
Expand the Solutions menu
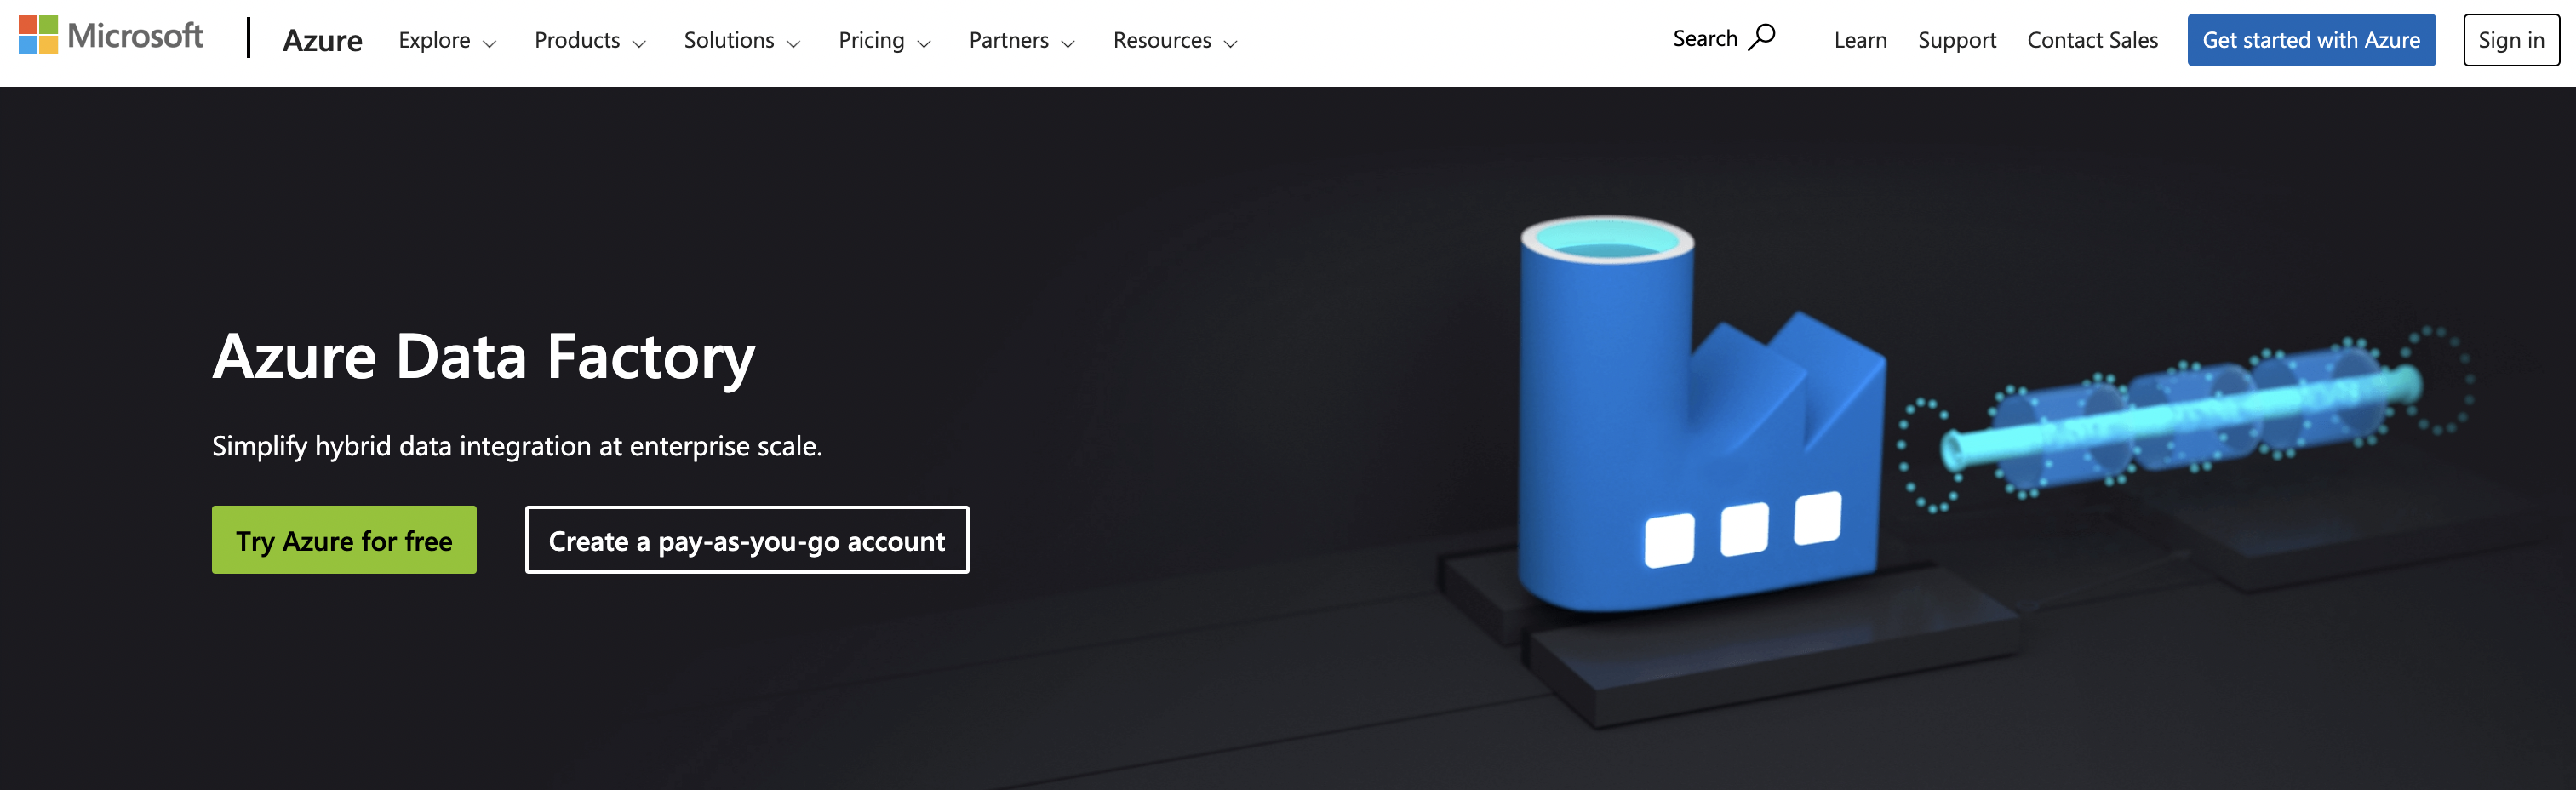742,40
